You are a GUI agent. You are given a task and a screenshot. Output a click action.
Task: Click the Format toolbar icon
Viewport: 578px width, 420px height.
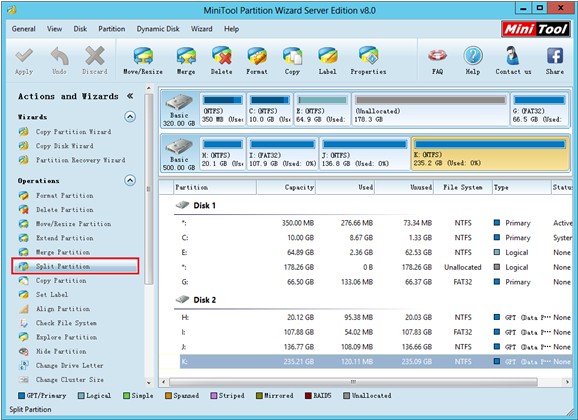(x=257, y=61)
